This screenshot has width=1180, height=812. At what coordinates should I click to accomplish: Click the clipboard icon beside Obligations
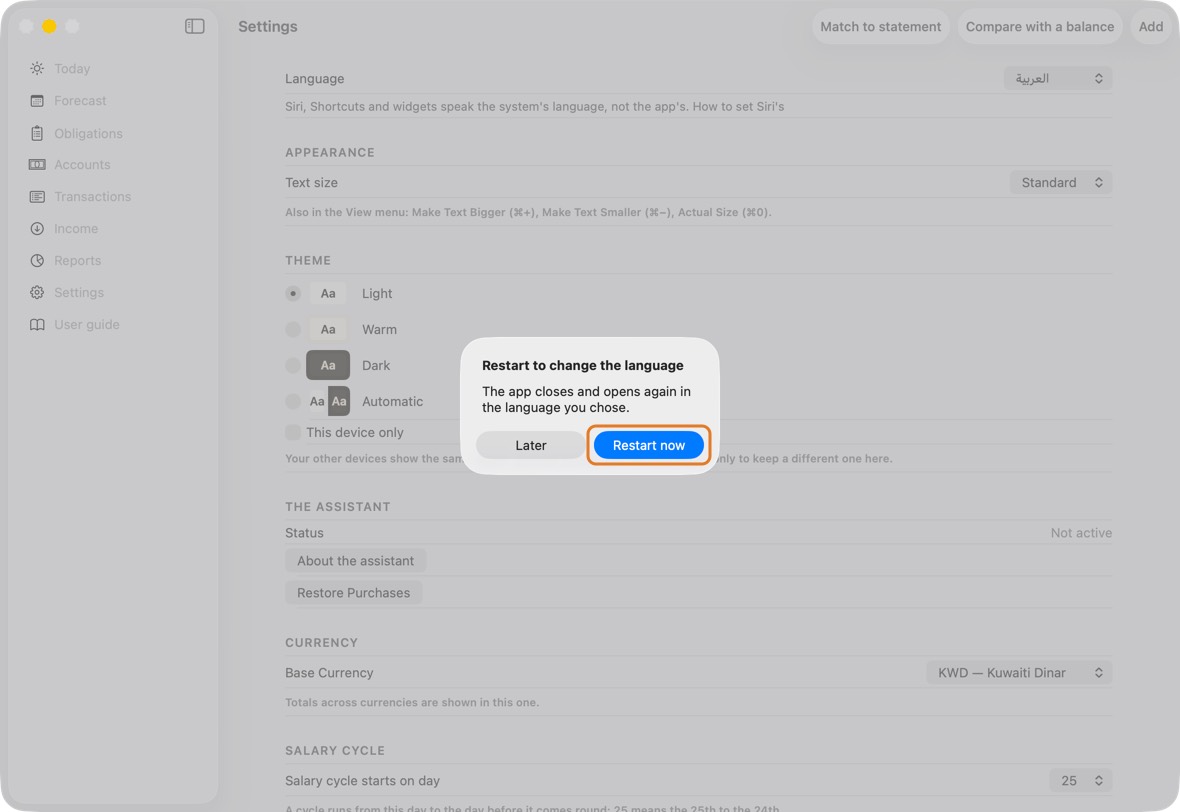(x=37, y=133)
